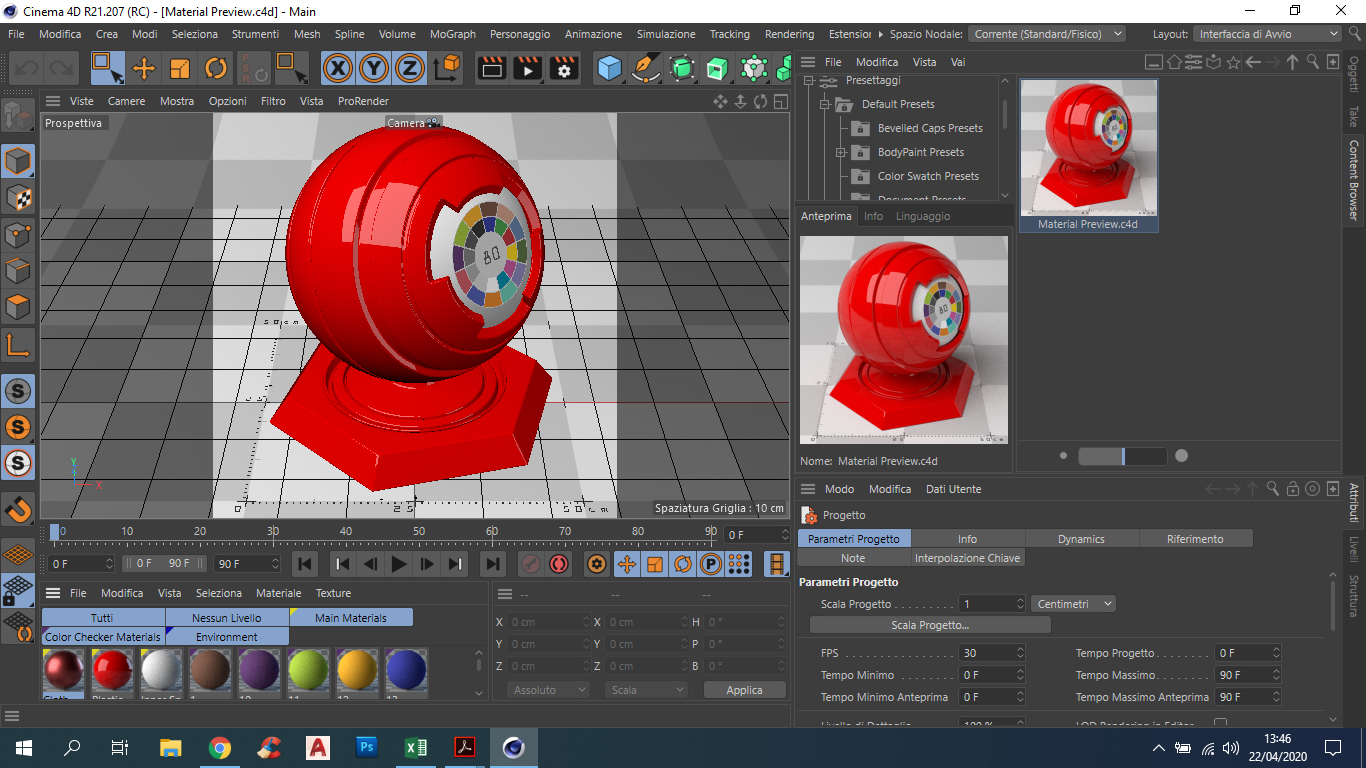This screenshot has height=768, width=1366.
Task: Click the Content Browser search magnifier
Action: [x=1313, y=62]
